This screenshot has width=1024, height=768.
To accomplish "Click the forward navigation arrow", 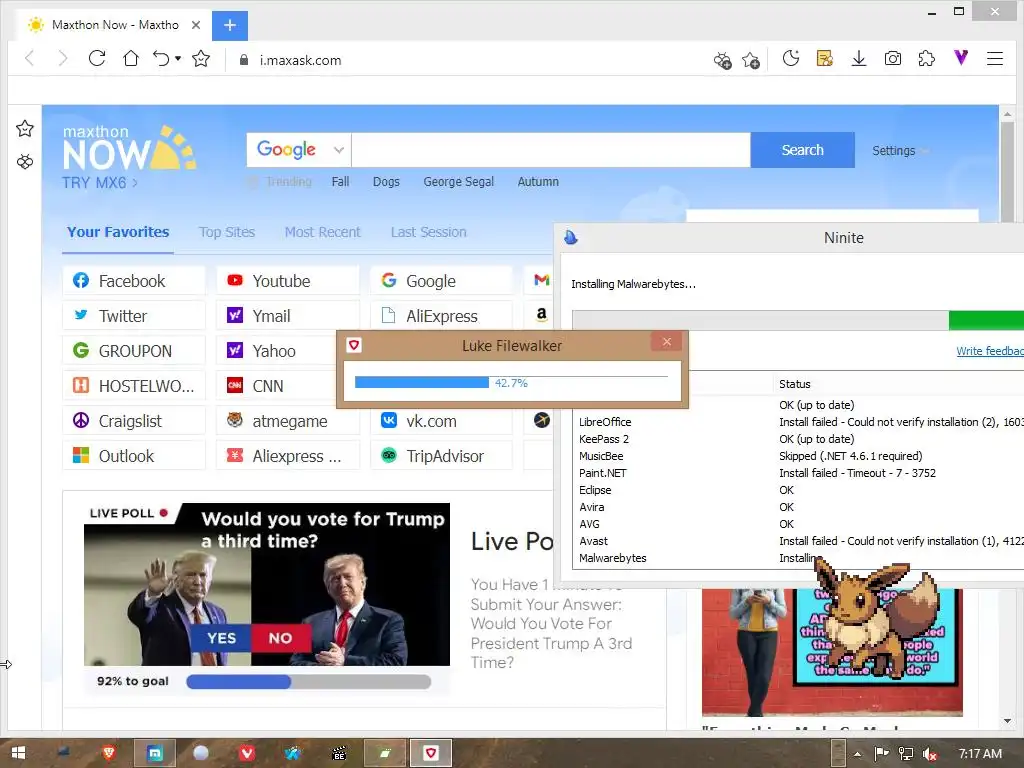I will (63, 59).
